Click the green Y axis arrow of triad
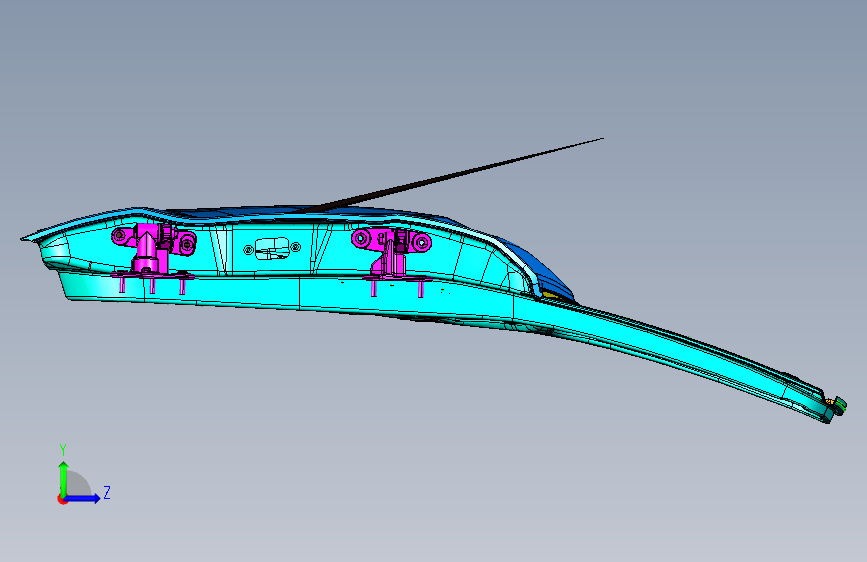 (63, 479)
